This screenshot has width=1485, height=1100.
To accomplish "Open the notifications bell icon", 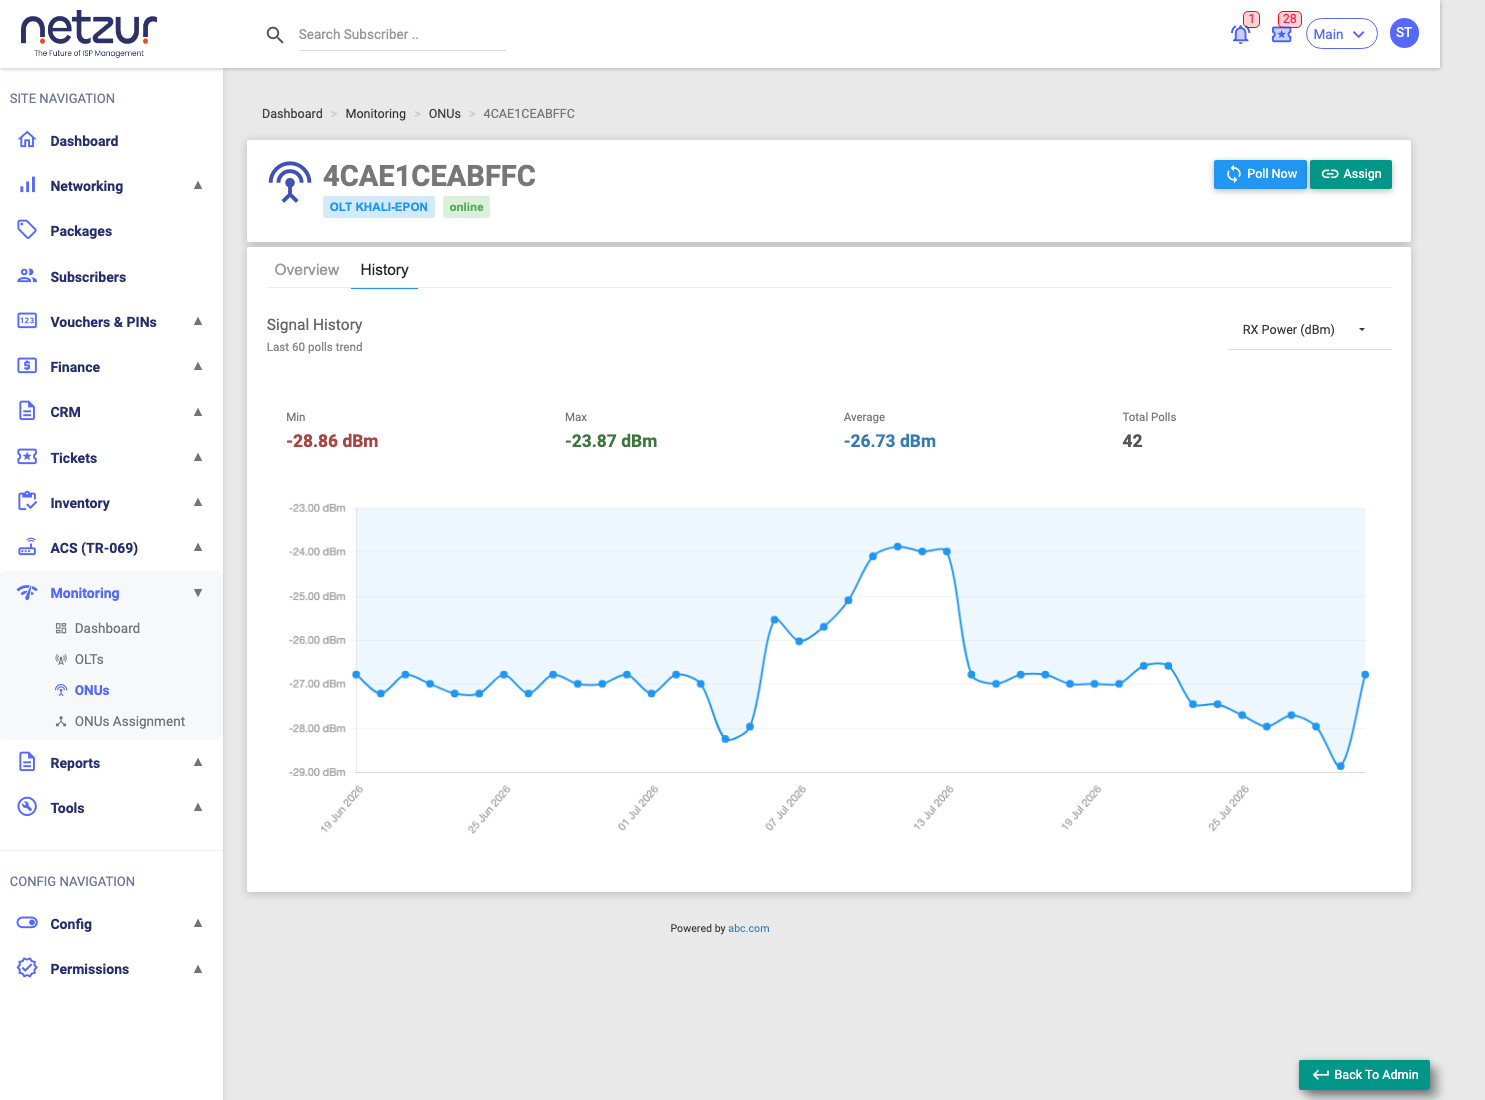I will click(1240, 34).
